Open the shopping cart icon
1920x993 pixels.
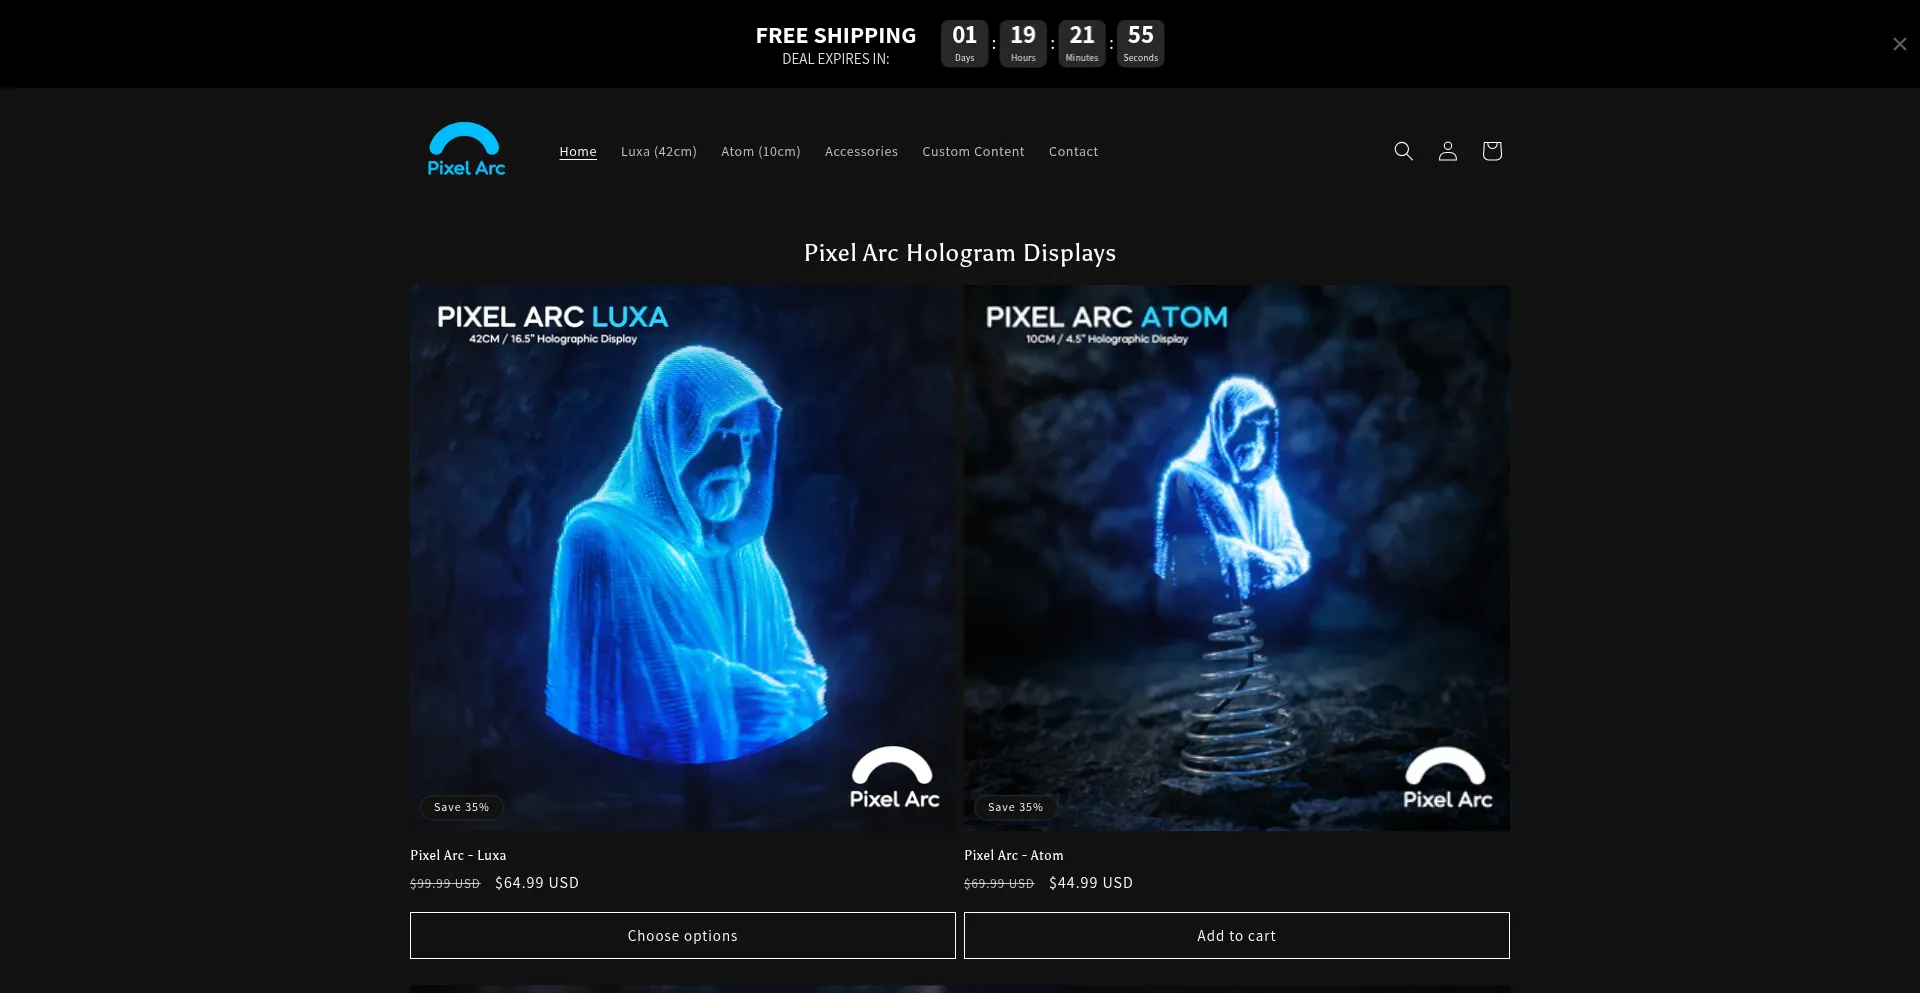click(x=1491, y=151)
